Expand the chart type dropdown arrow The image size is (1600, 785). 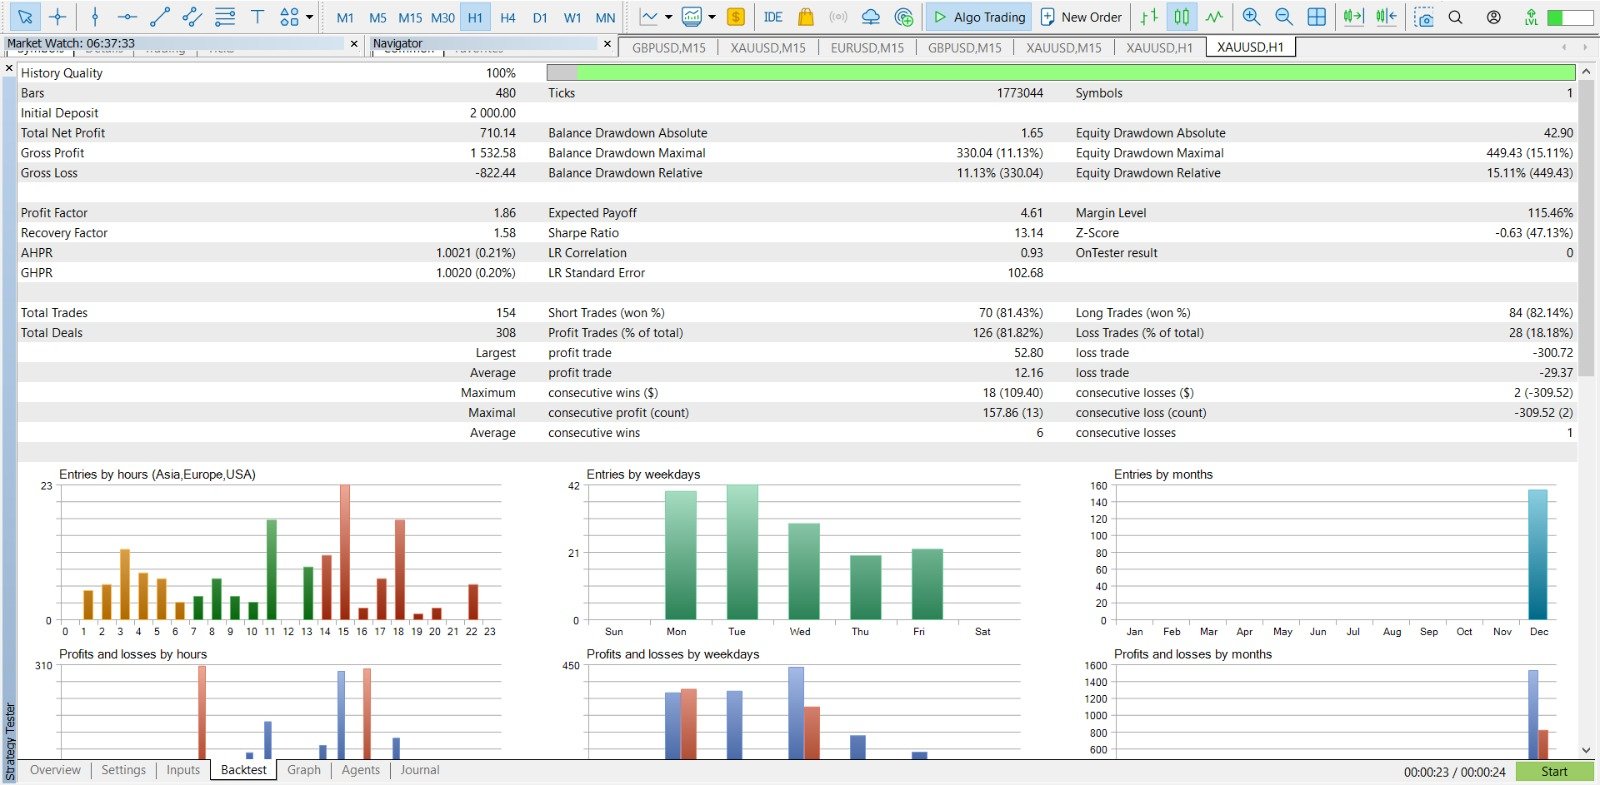coord(669,17)
